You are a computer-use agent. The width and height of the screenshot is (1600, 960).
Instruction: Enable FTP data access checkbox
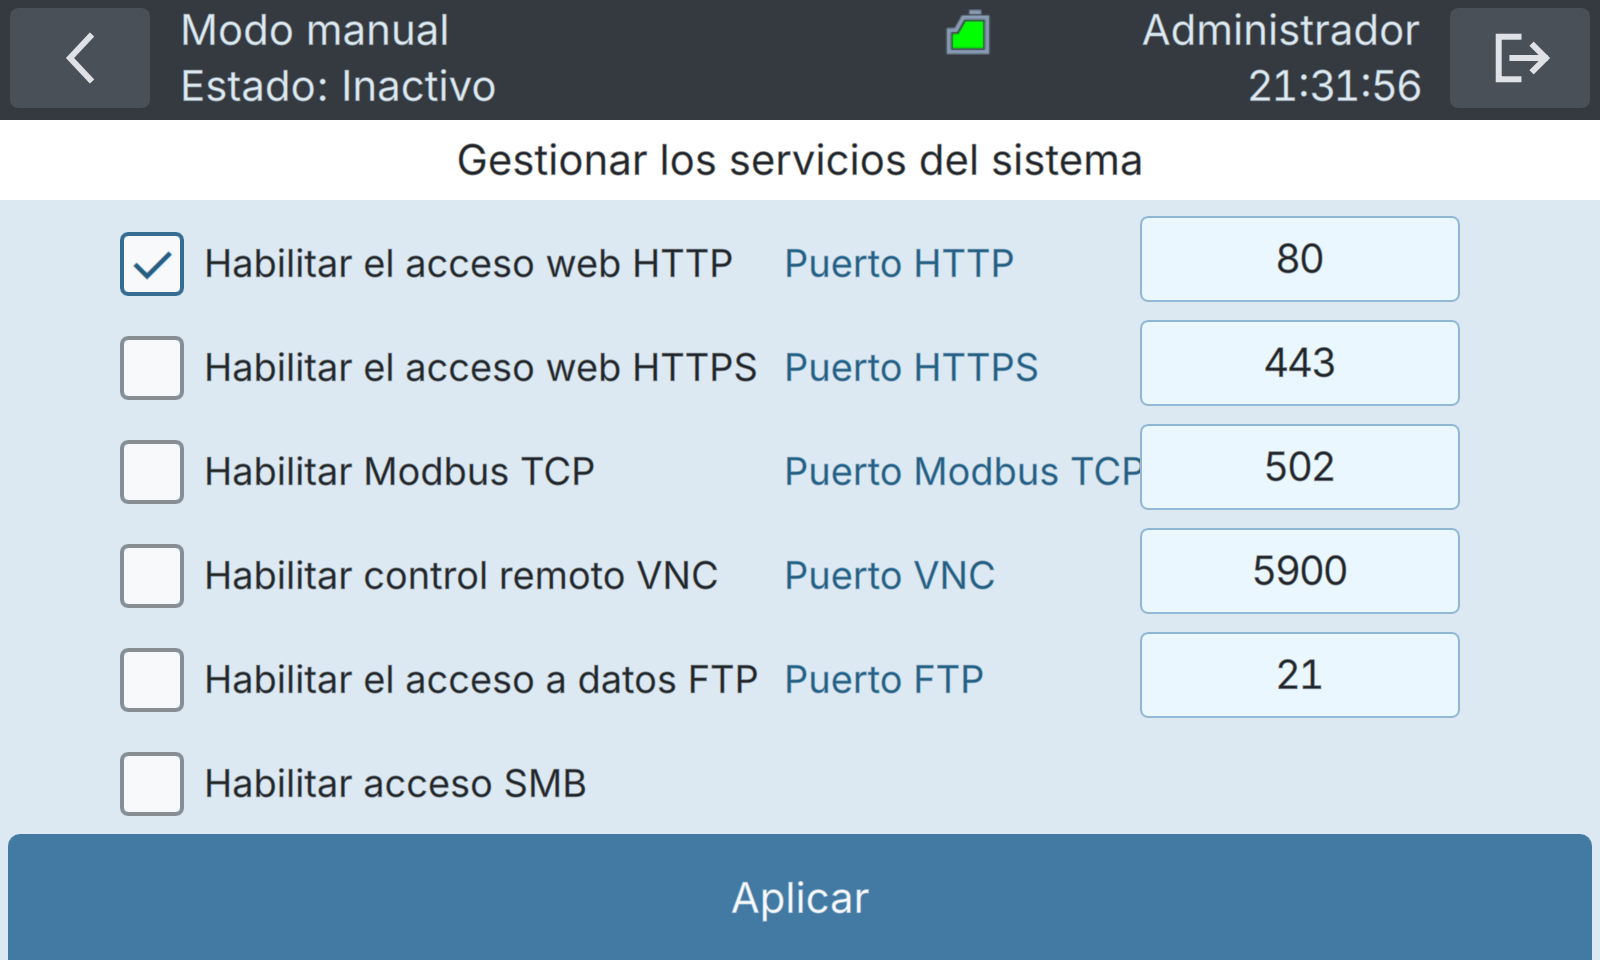(152, 680)
